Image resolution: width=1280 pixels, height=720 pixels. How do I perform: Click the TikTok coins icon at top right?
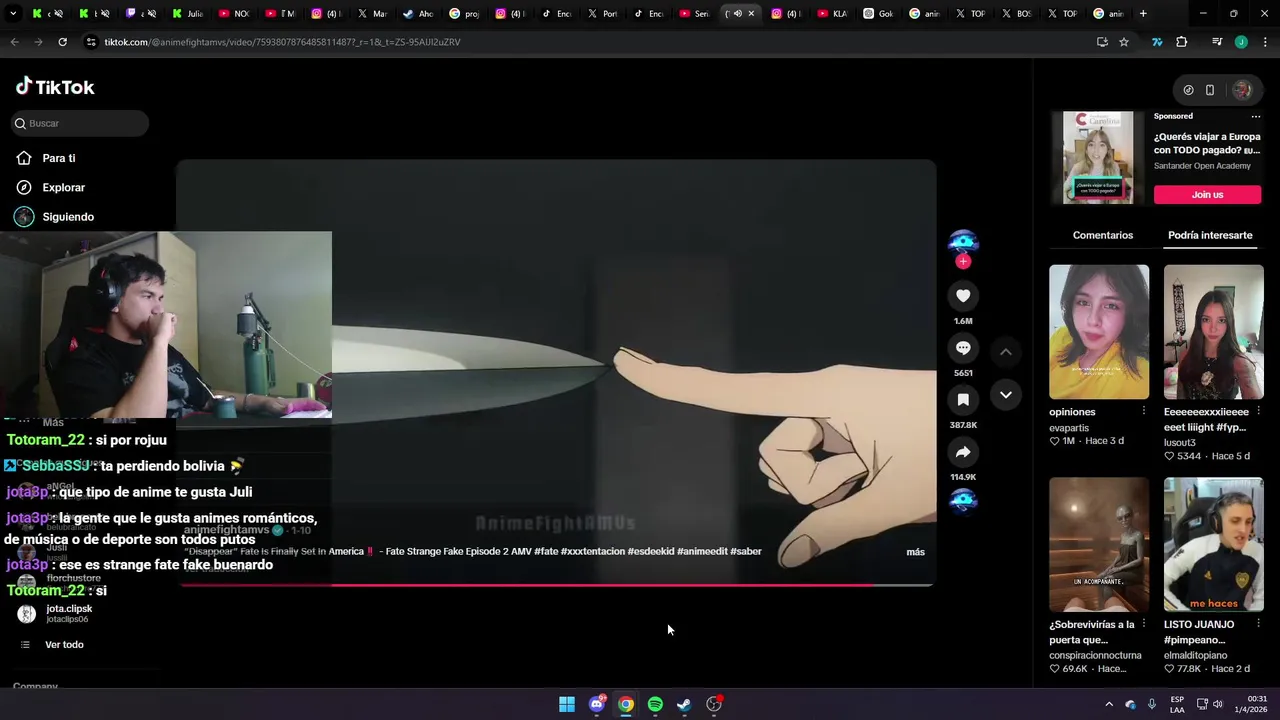[1188, 90]
